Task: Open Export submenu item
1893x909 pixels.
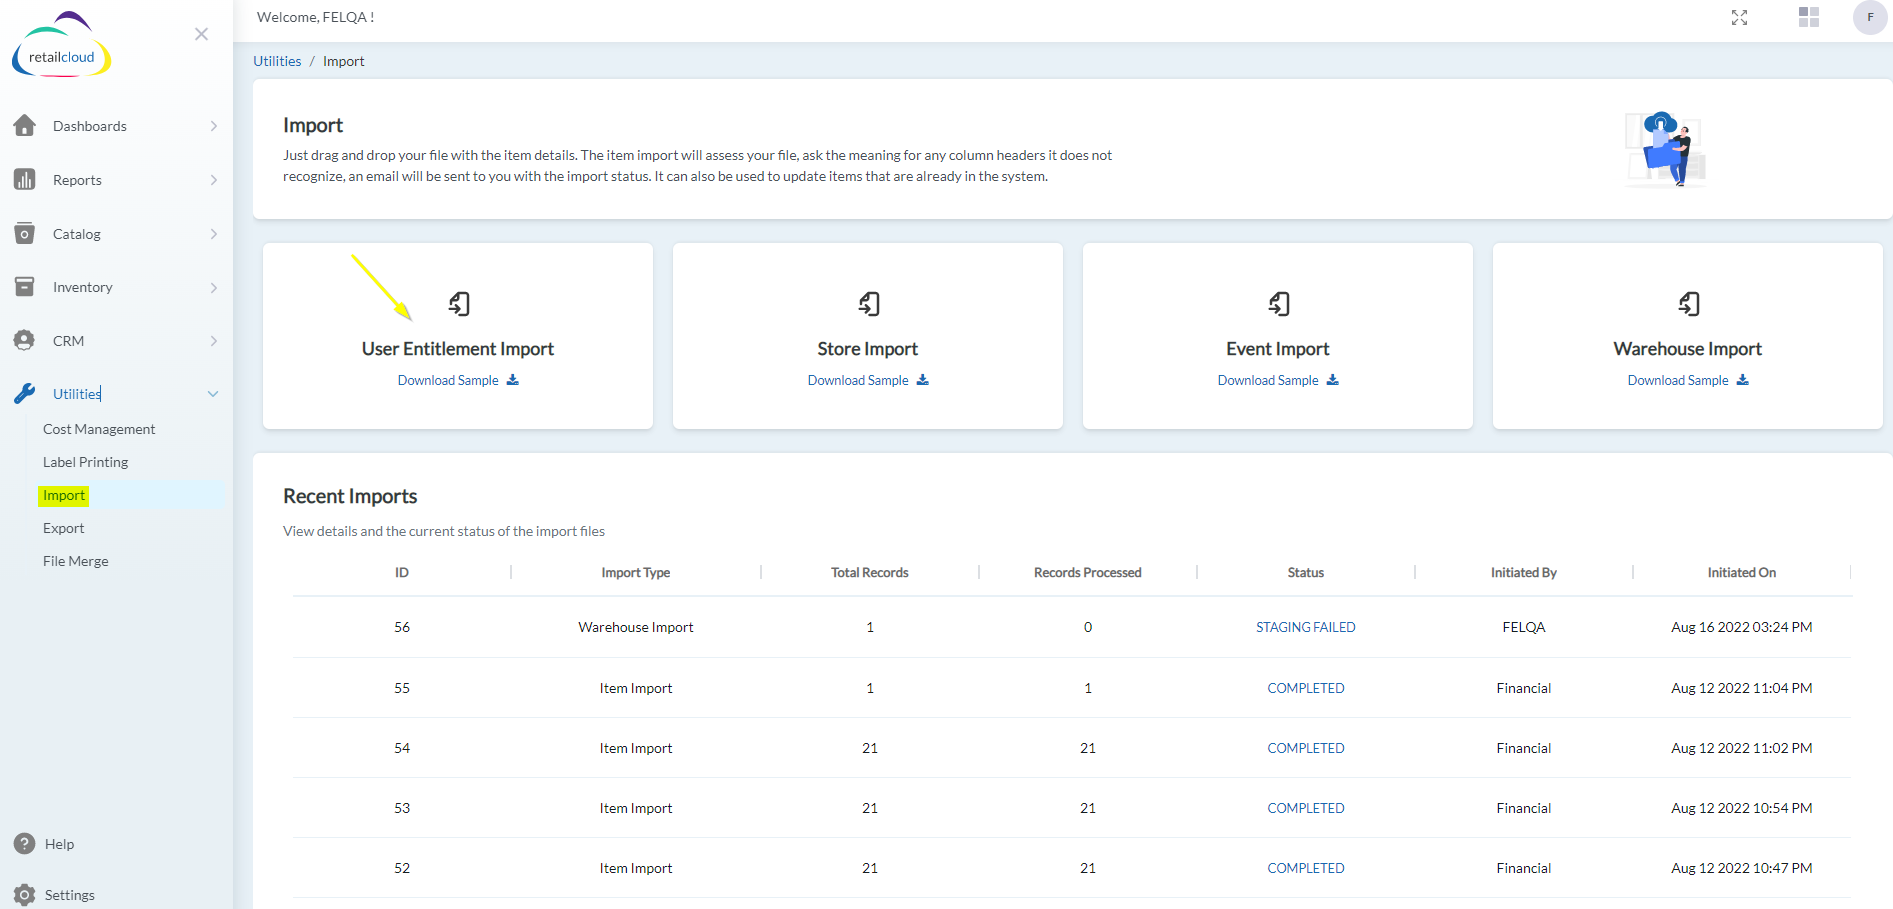Action: click(x=63, y=528)
